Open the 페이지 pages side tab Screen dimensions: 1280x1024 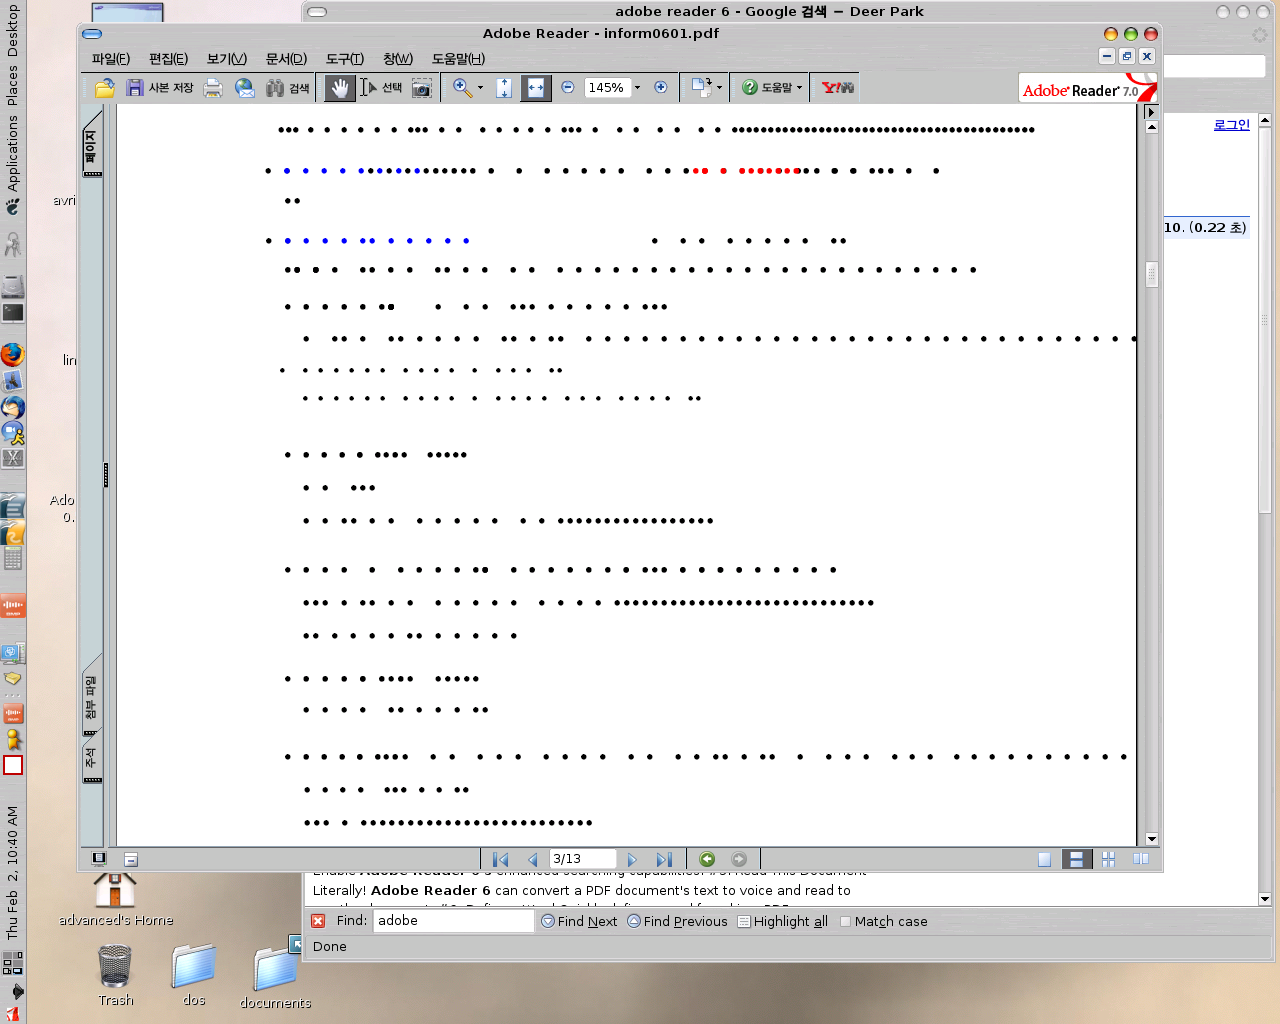tap(92, 146)
